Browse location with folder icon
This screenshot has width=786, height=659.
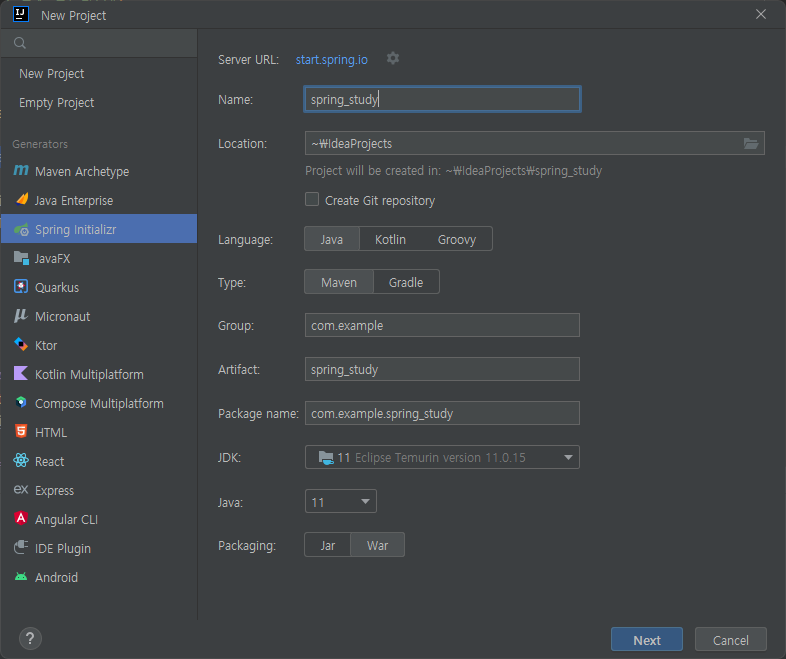[x=750, y=144]
